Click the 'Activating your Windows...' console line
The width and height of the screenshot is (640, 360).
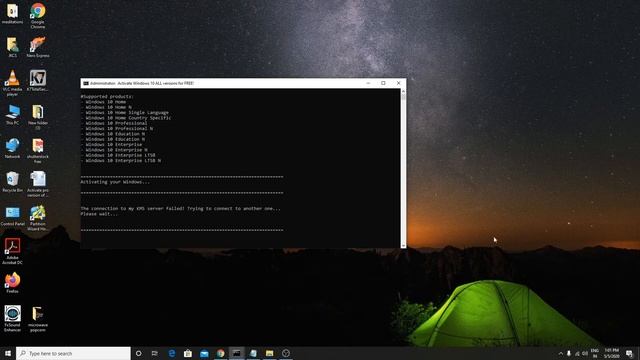tap(115, 182)
